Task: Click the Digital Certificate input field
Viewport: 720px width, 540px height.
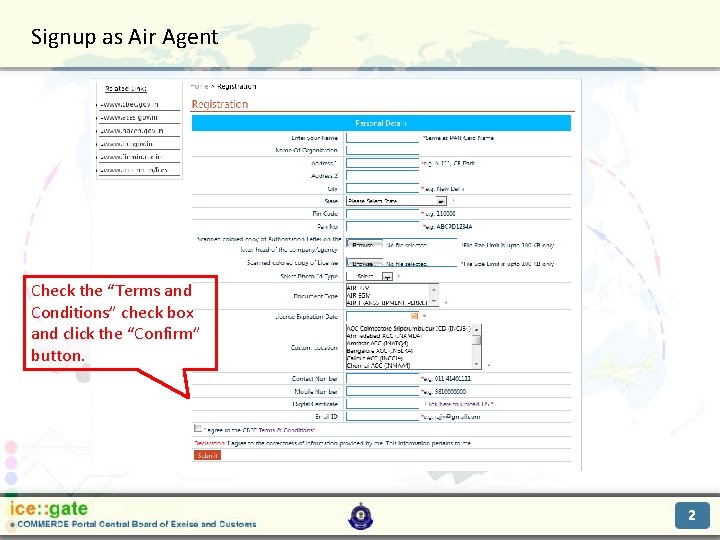Action: [x=382, y=404]
